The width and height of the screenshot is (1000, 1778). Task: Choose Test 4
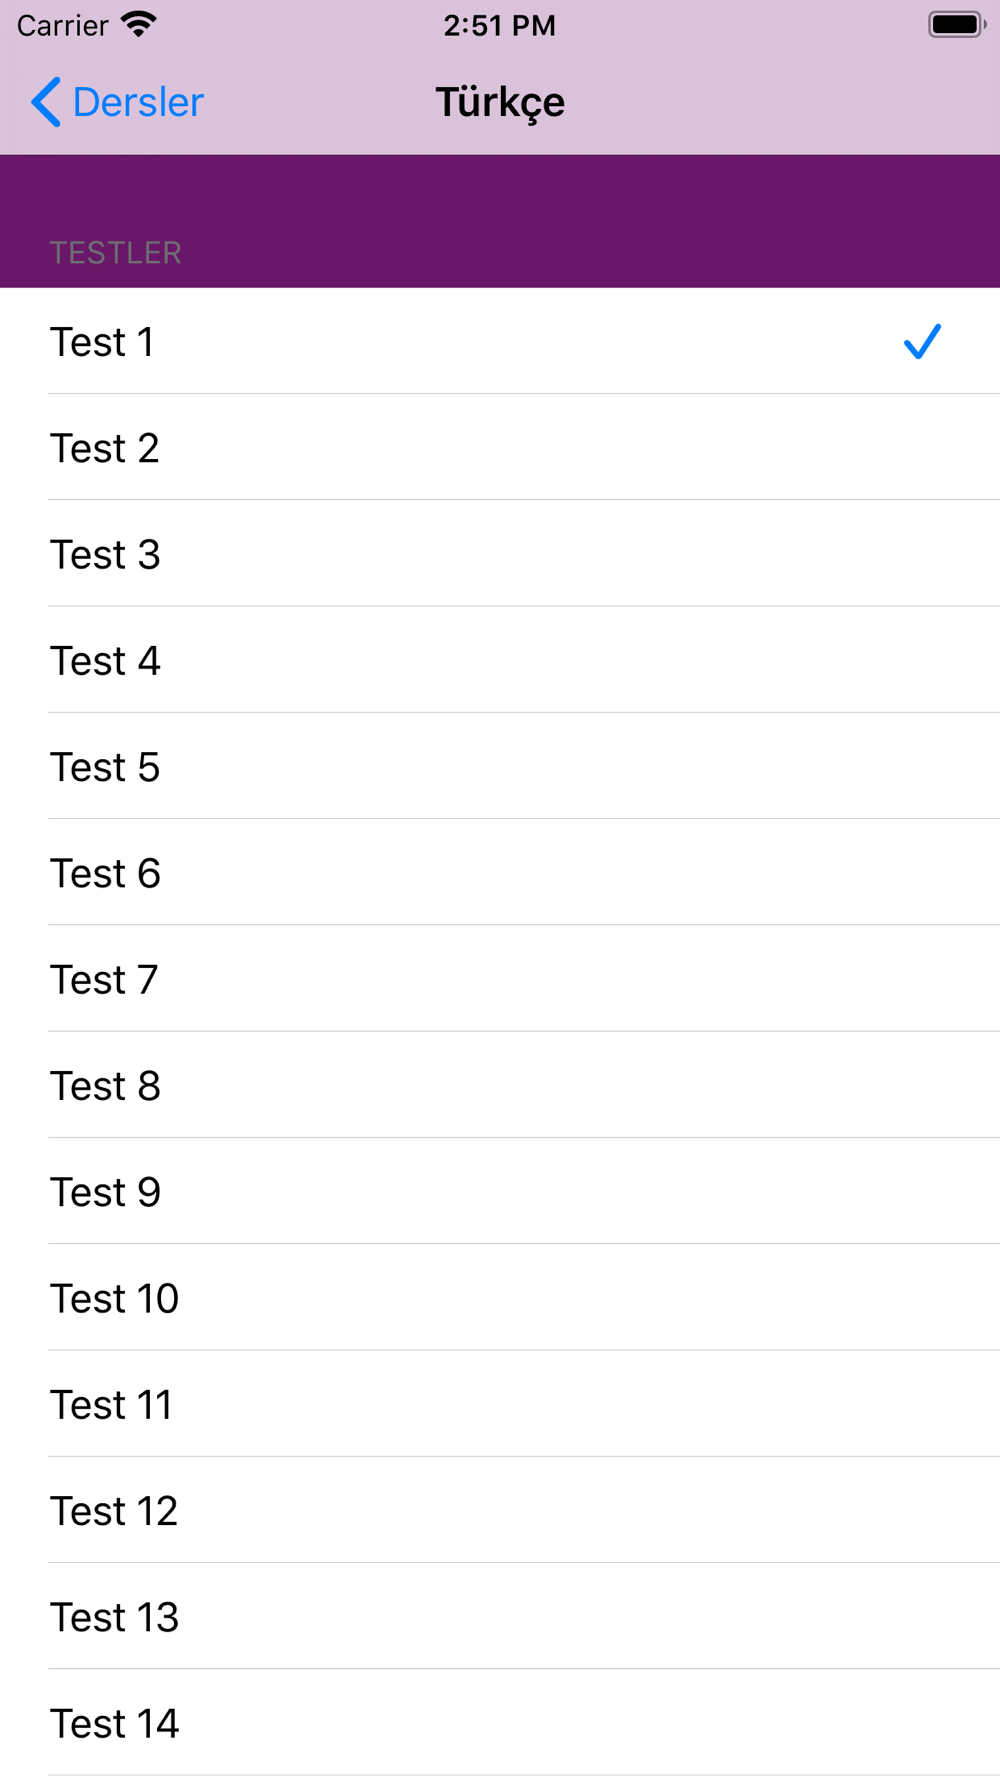[500, 660]
